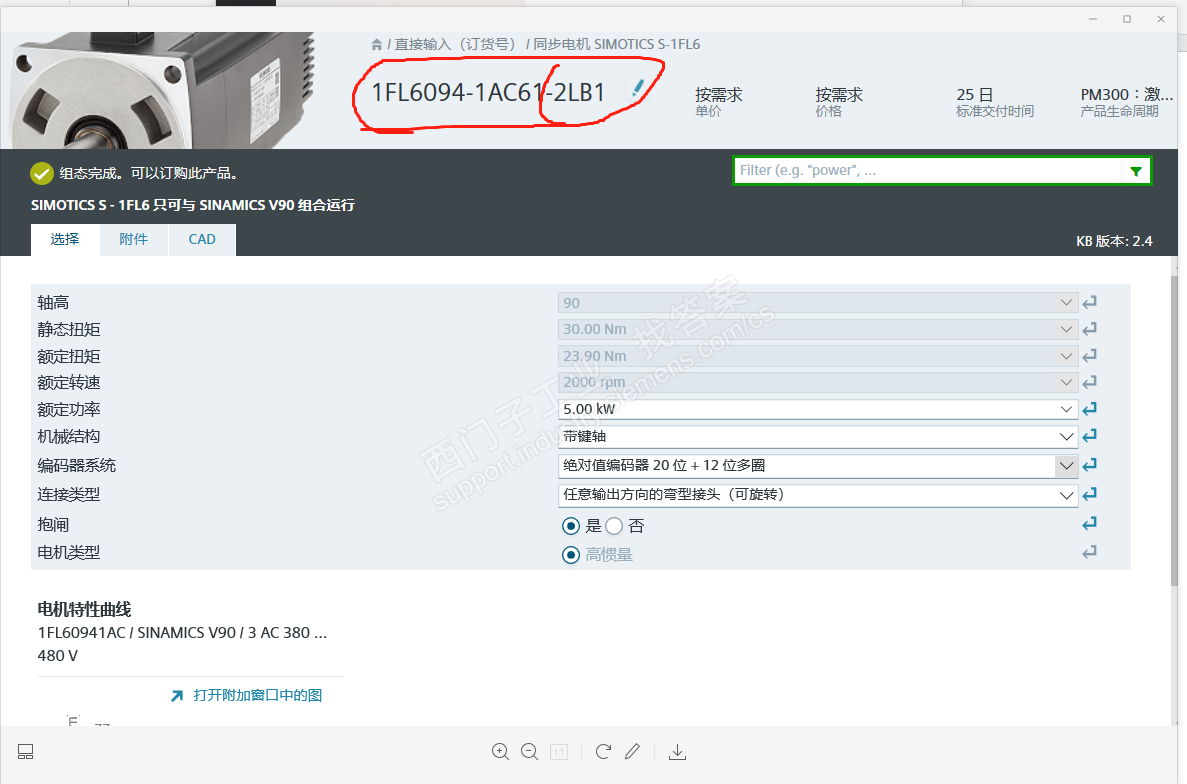Reset the 额定转速 row with return arrow

pyautogui.click(x=1089, y=382)
